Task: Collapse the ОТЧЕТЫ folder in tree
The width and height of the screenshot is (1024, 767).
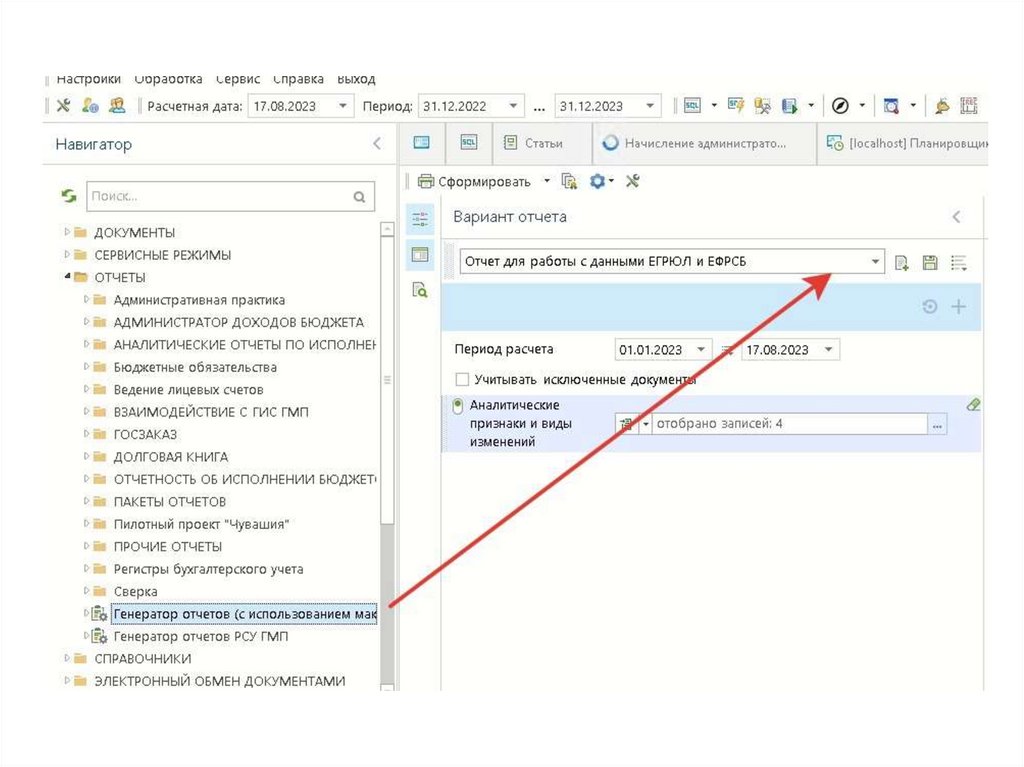Action: pos(67,277)
